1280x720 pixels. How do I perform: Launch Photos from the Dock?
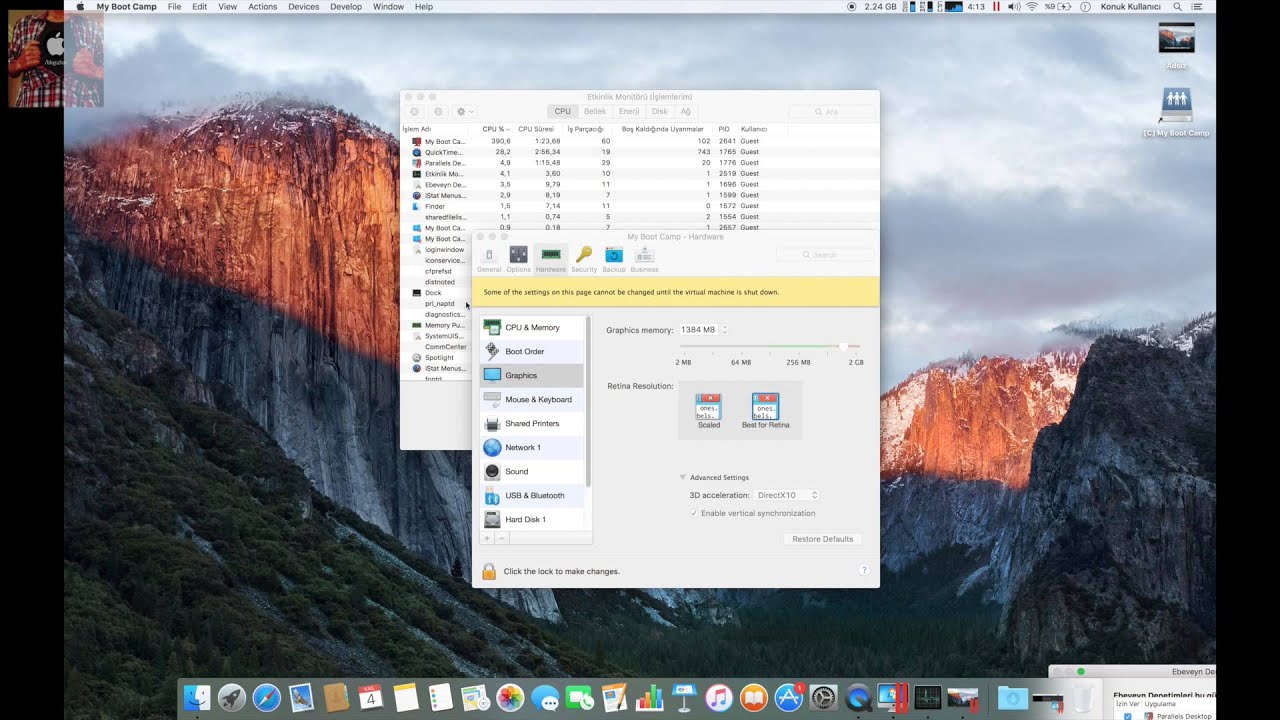510,697
